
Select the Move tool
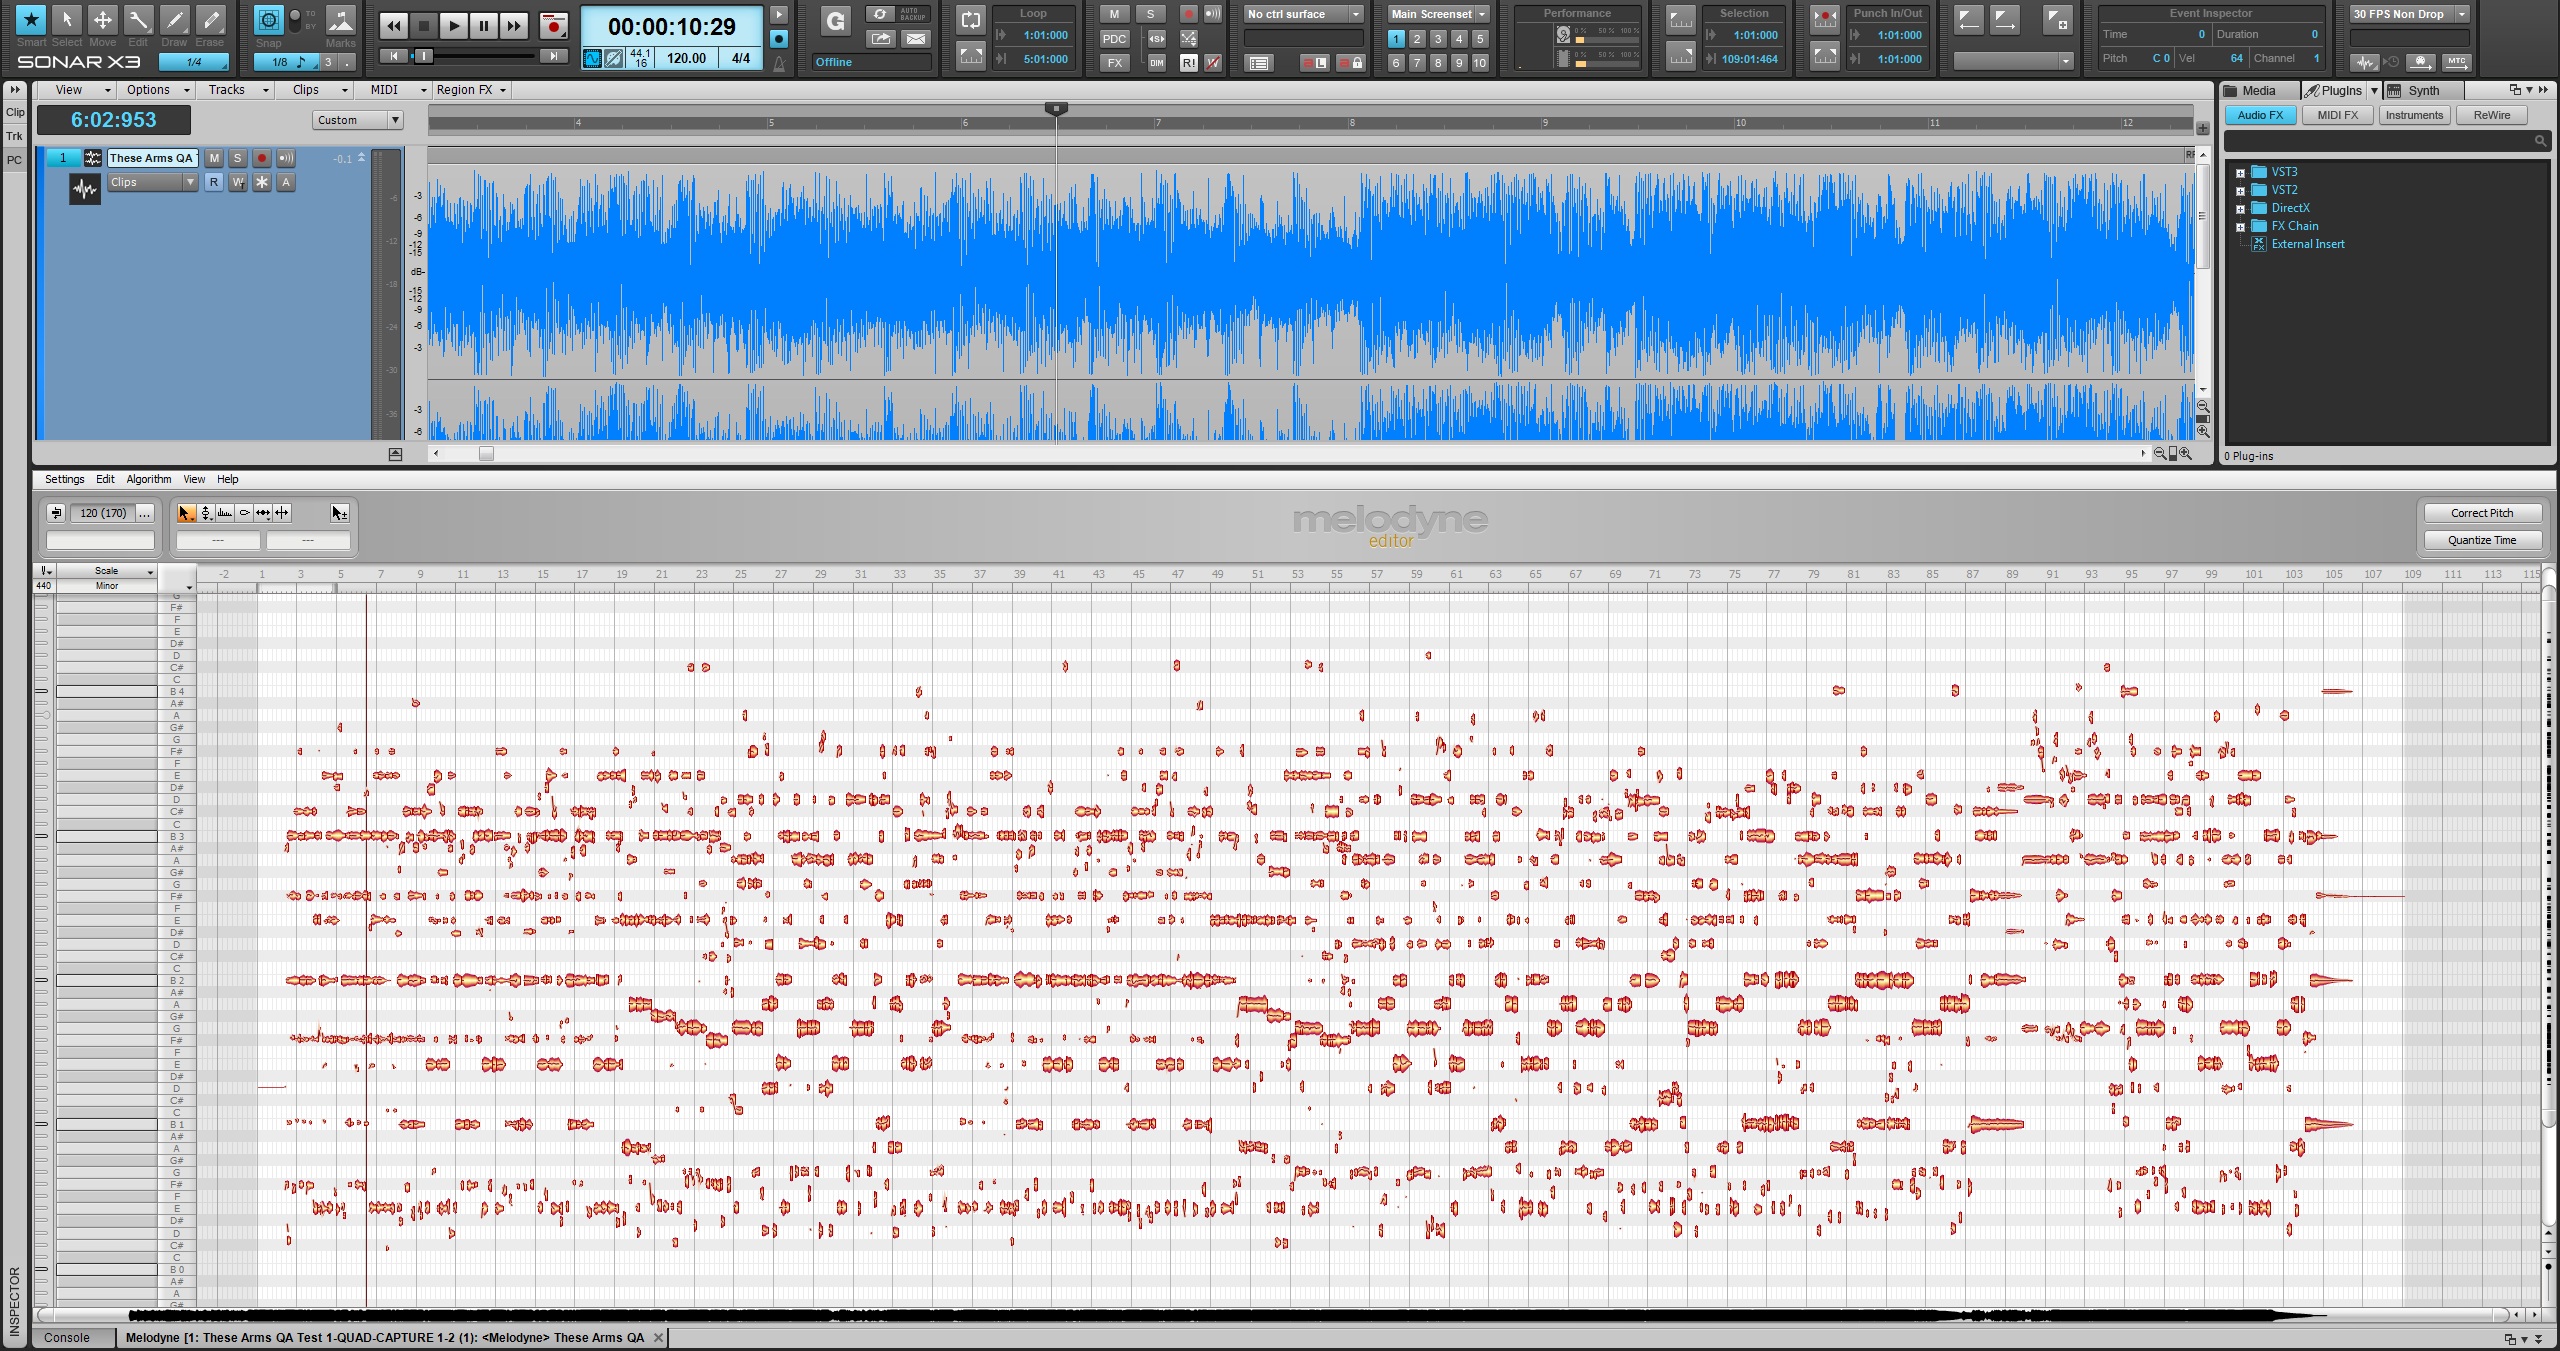click(x=102, y=19)
